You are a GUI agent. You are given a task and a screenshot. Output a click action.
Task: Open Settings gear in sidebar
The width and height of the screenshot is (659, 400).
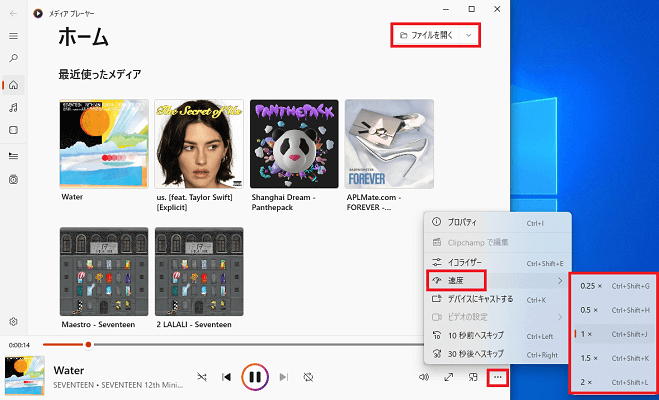click(13, 322)
